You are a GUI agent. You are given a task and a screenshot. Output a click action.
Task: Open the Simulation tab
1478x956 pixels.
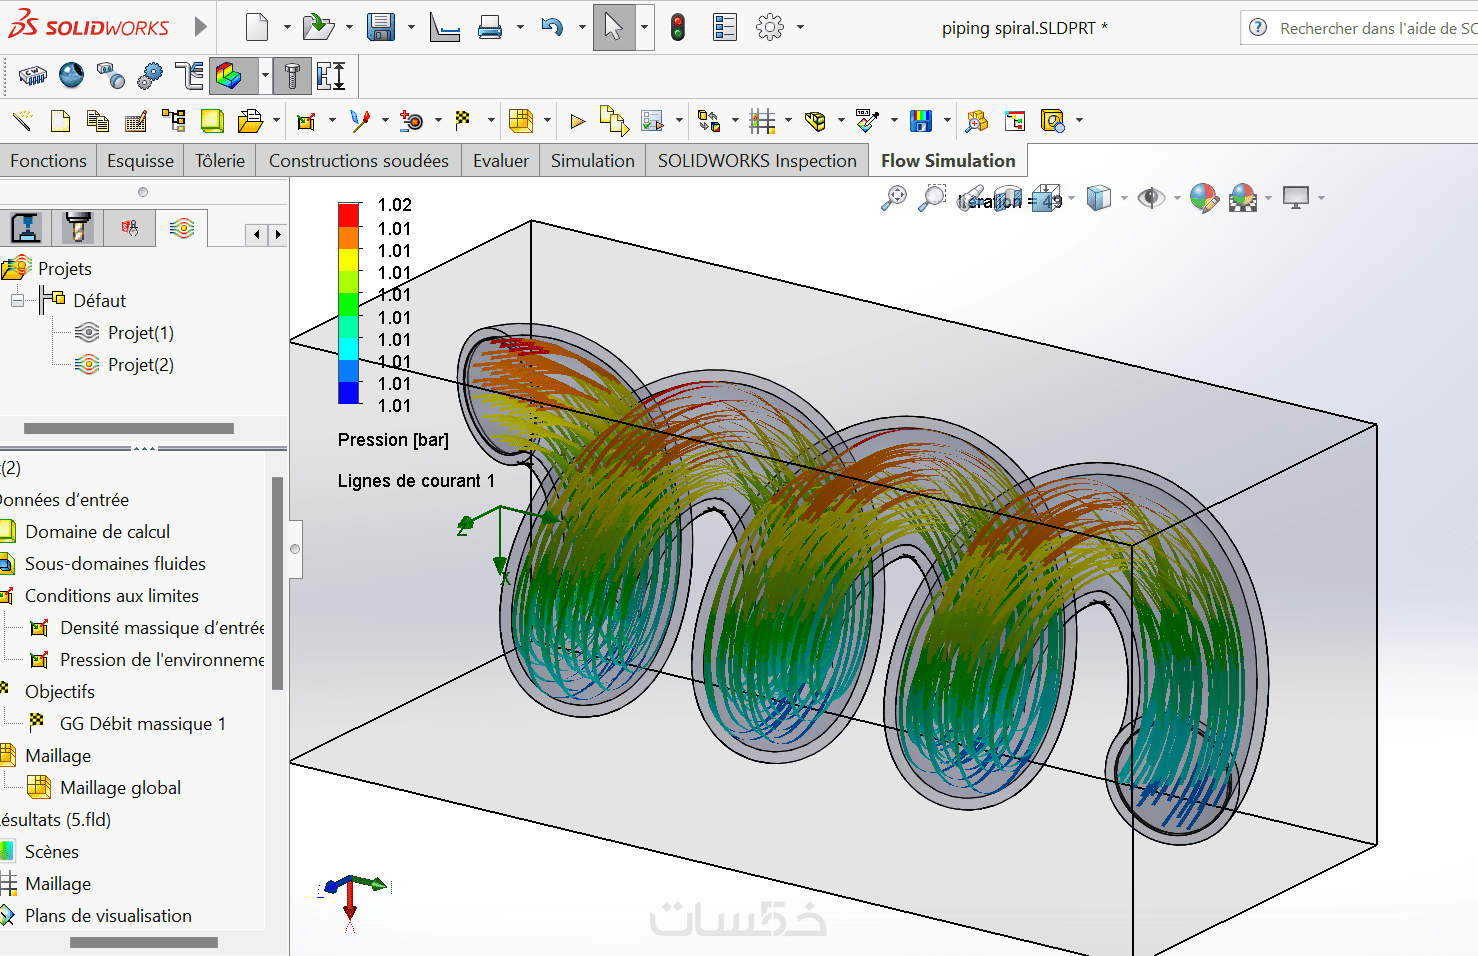(x=593, y=161)
